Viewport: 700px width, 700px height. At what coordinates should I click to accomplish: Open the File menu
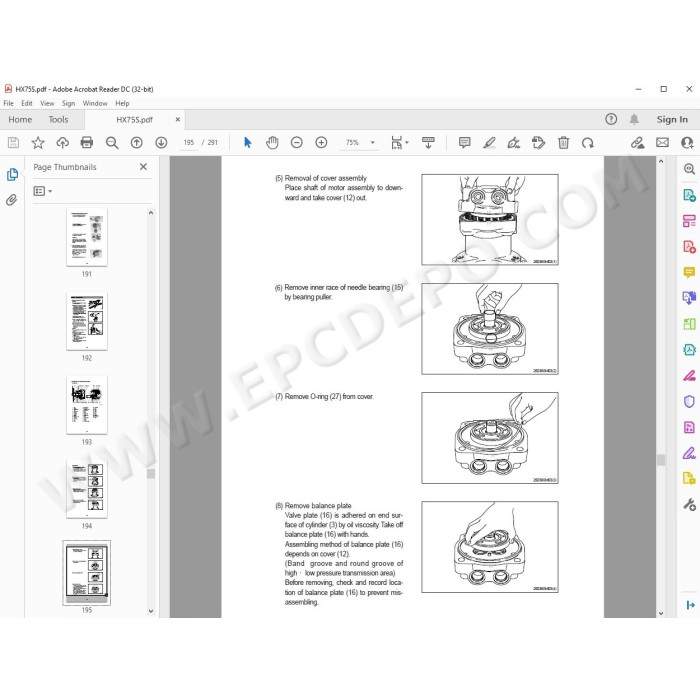8,103
